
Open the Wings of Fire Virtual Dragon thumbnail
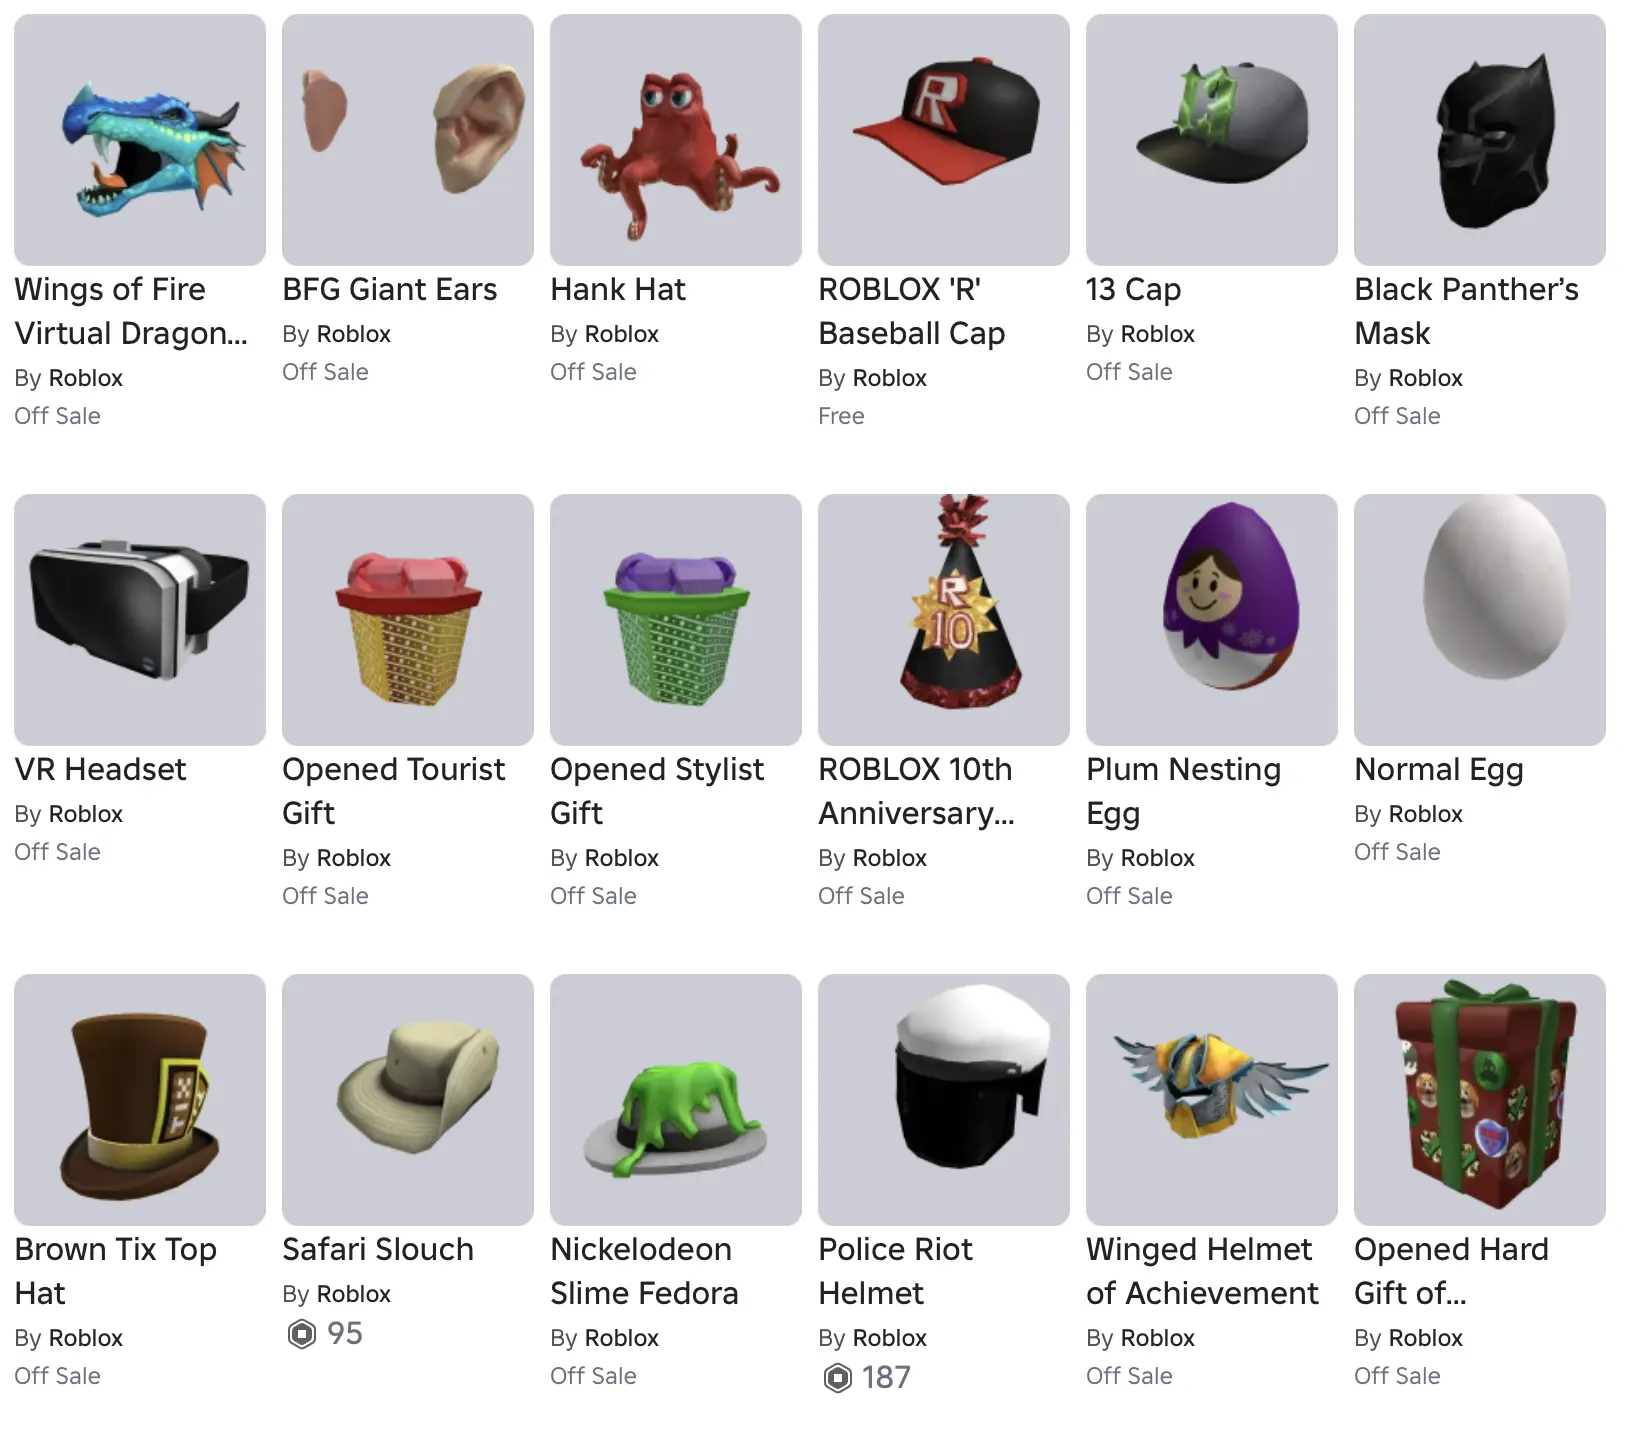click(140, 140)
